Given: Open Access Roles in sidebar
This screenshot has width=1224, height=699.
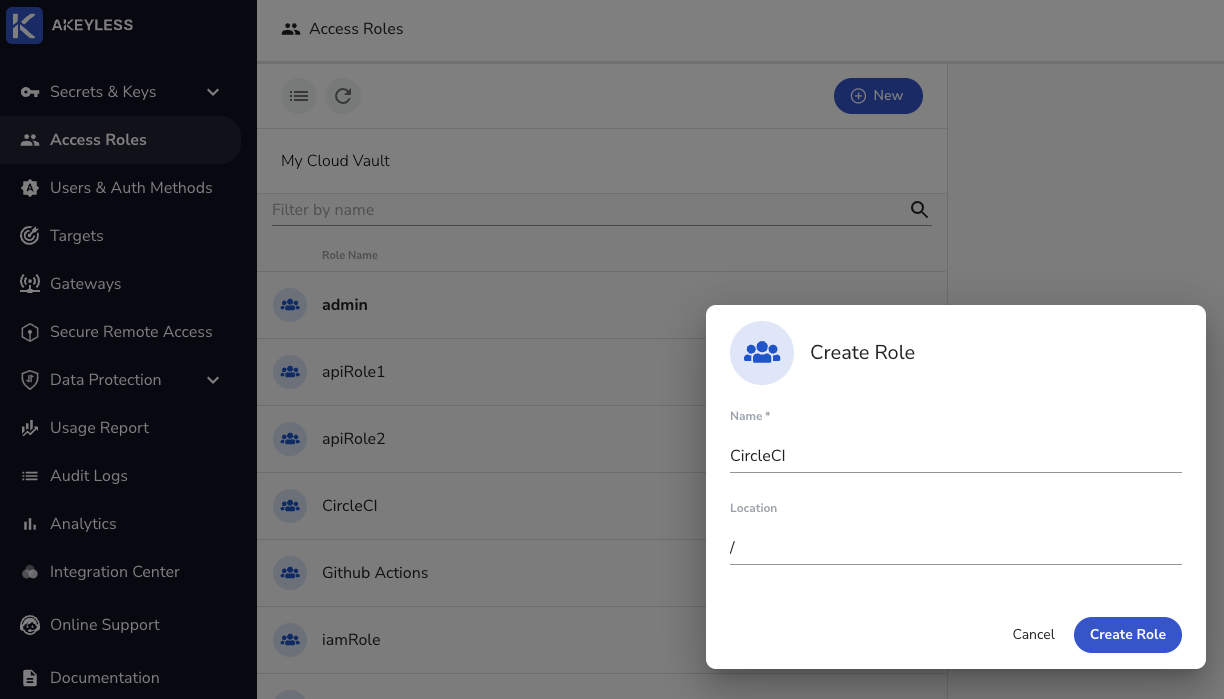Looking at the screenshot, I should pos(120,140).
